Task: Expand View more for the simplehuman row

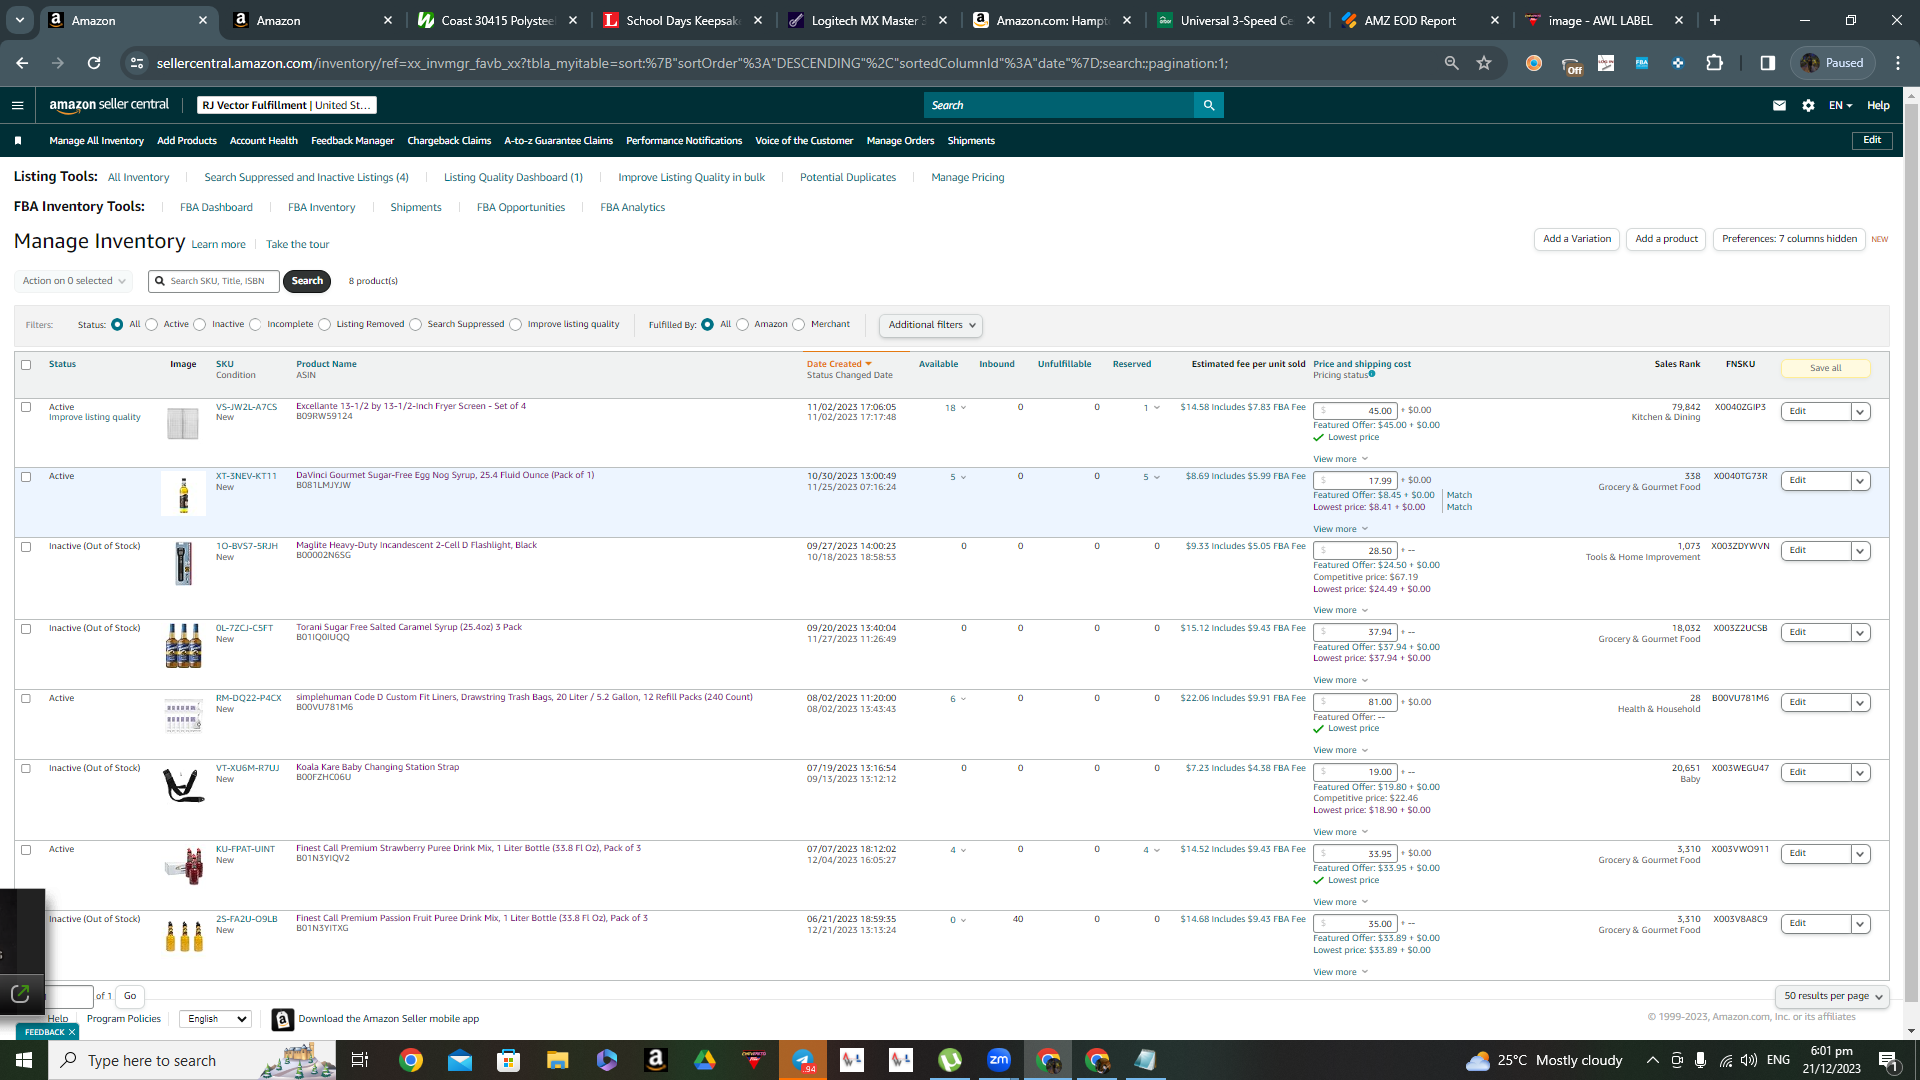Action: 1340,750
